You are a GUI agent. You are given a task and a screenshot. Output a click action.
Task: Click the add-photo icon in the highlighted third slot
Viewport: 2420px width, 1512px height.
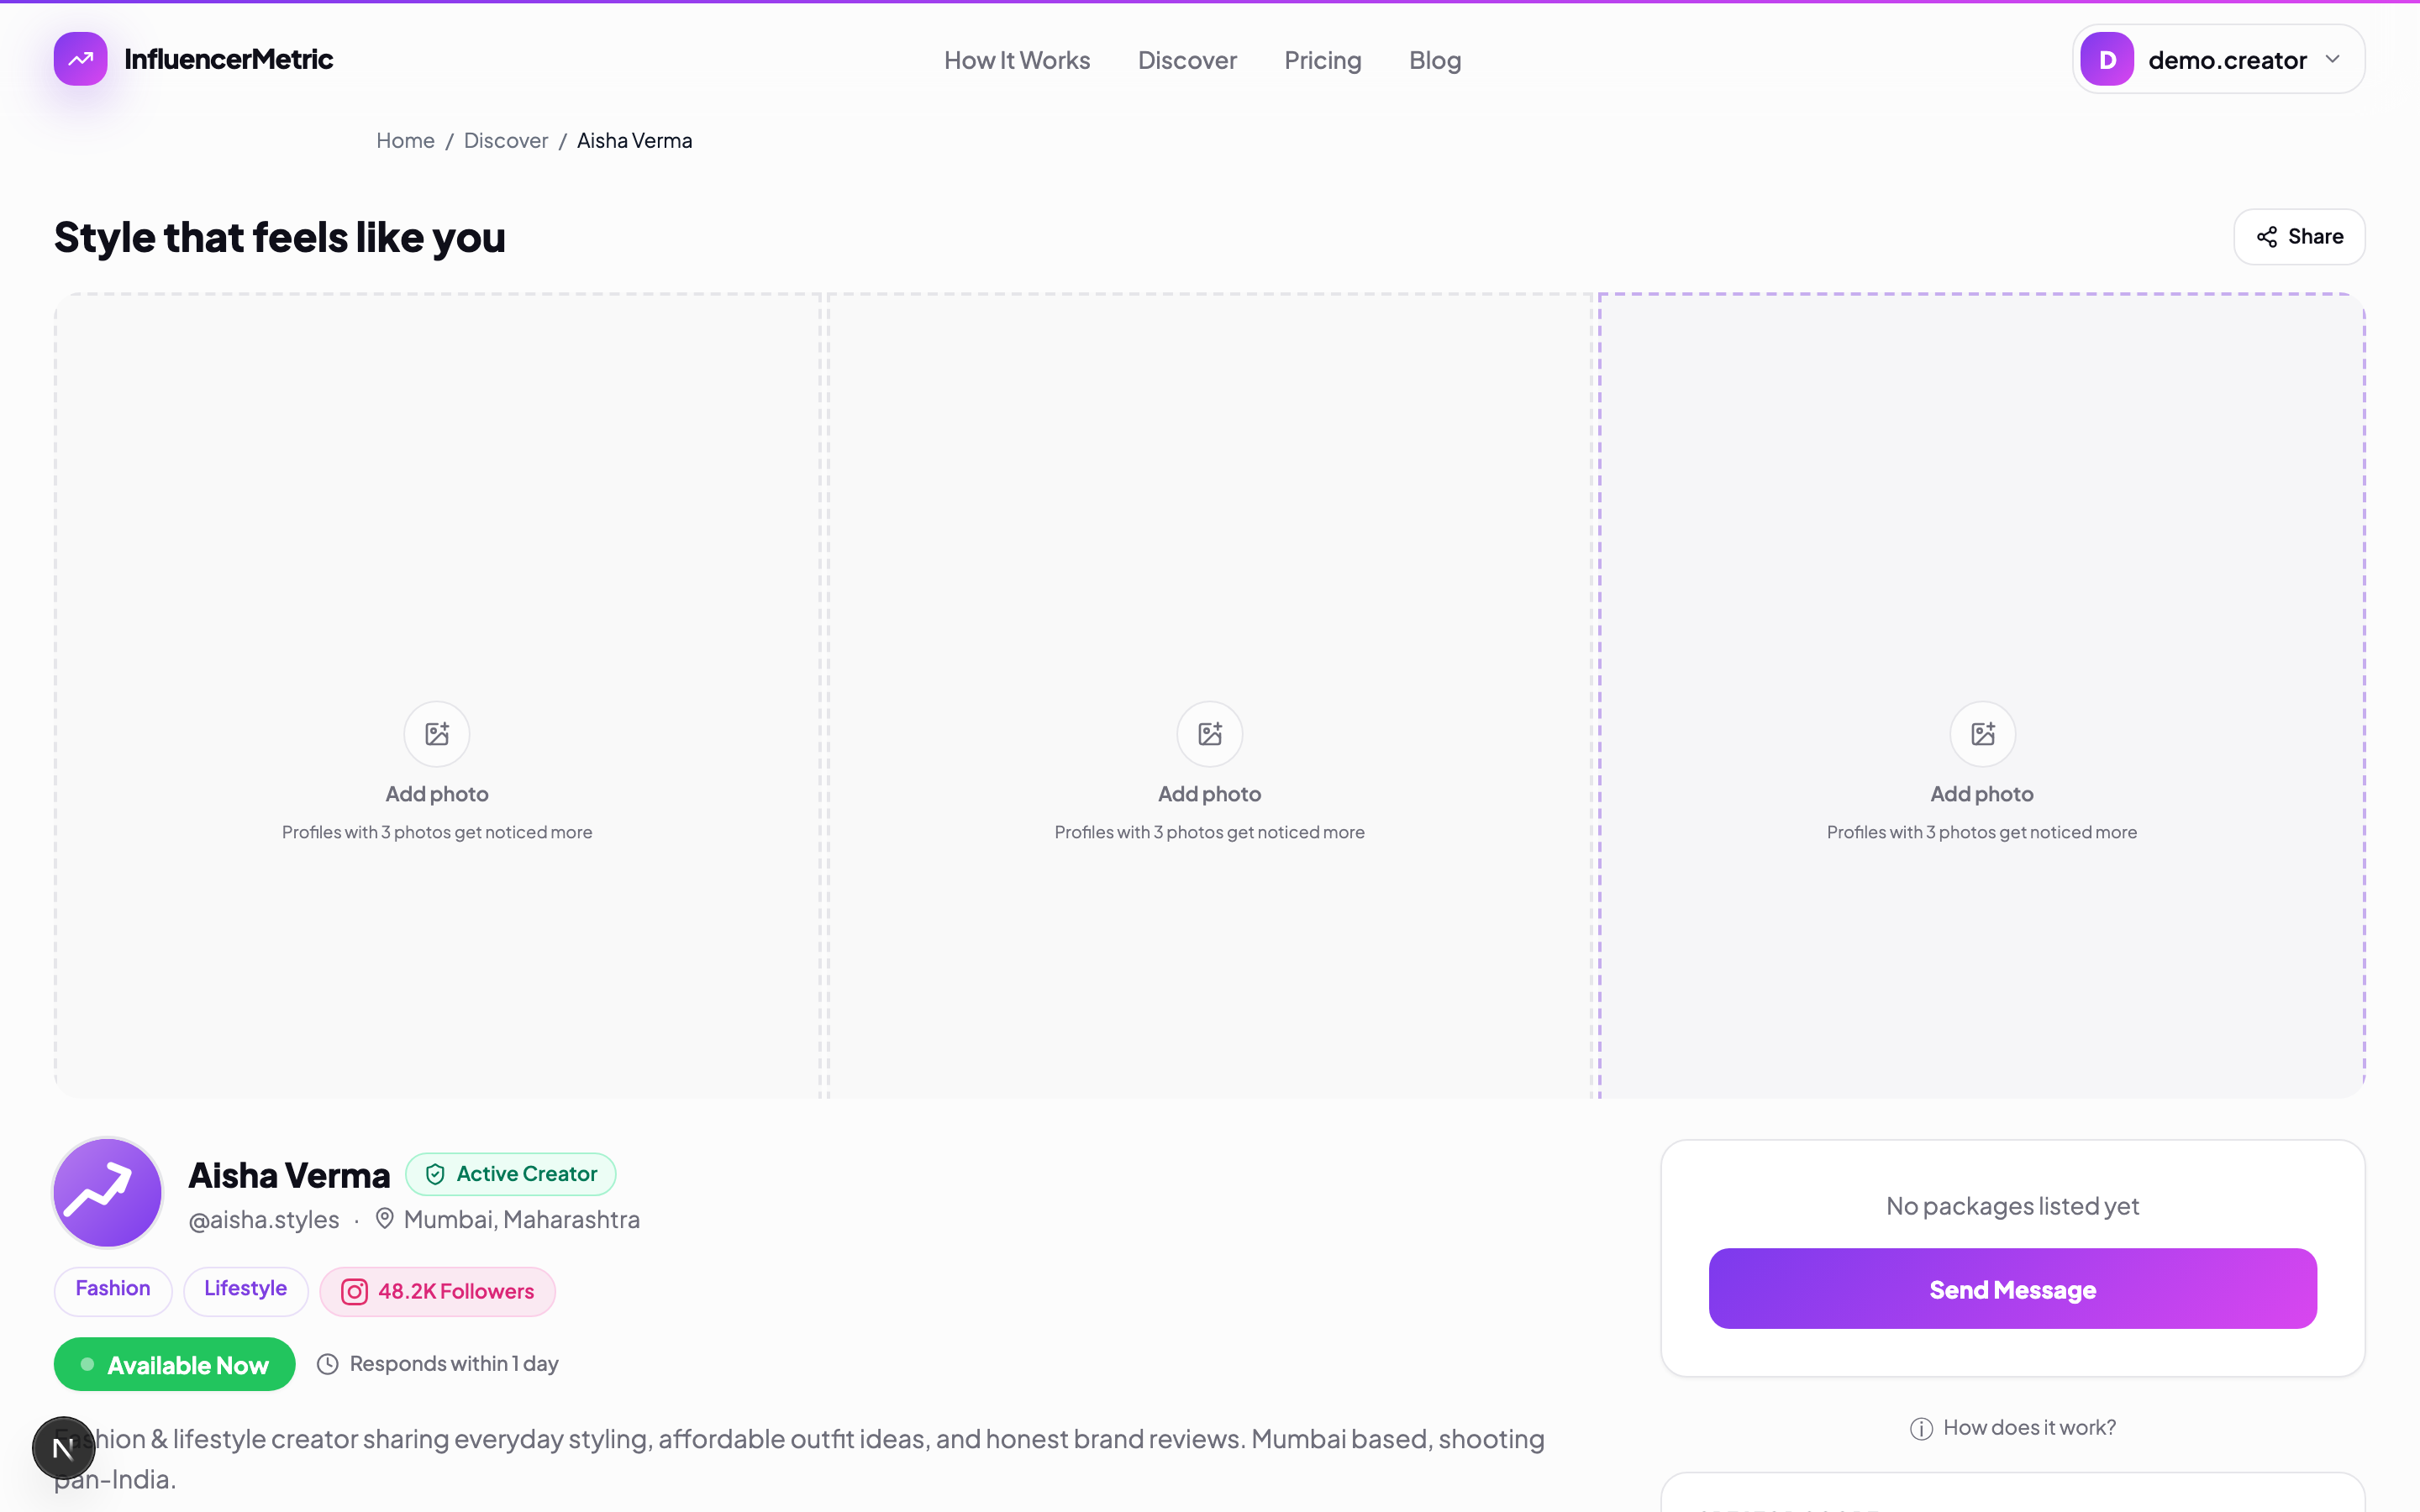pos(1982,734)
